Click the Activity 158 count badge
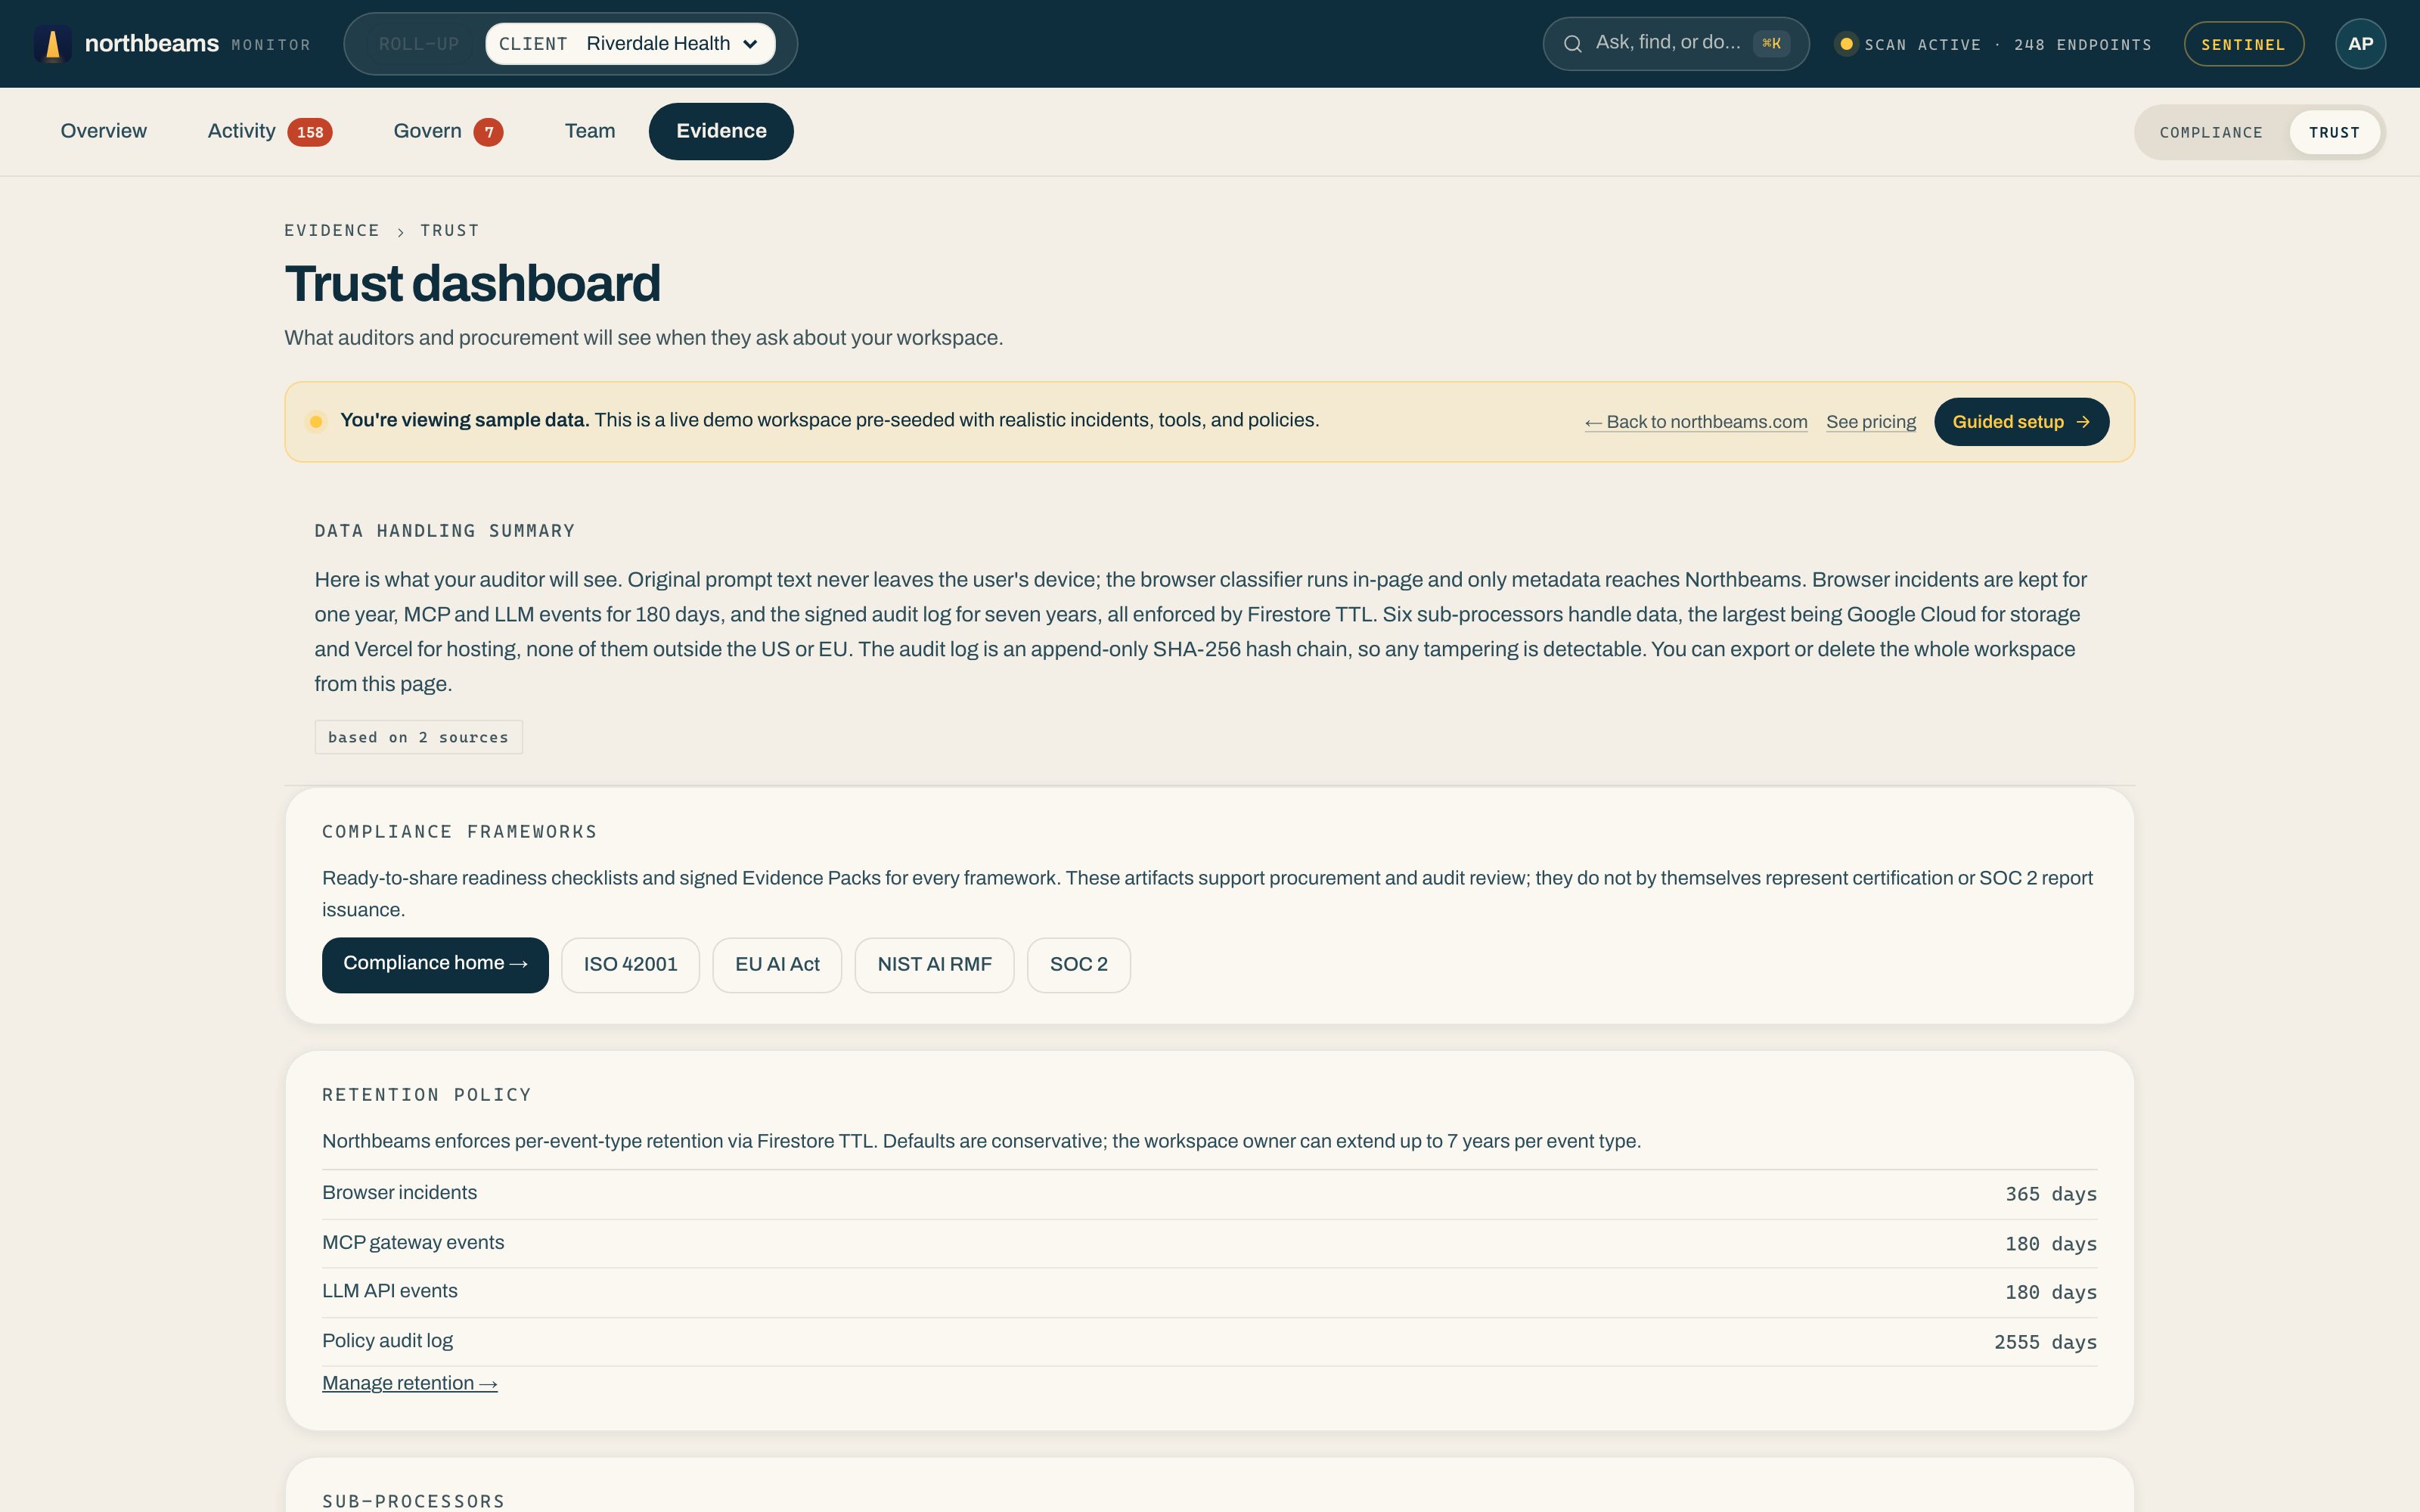Image resolution: width=2420 pixels, height=1512 pixels. (310, 132)
